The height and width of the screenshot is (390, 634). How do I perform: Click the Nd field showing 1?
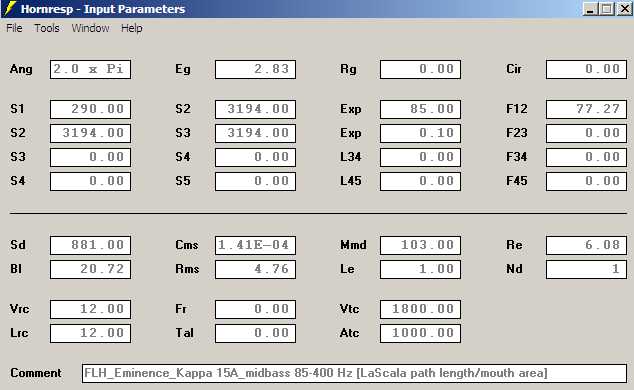pos(586,270)
